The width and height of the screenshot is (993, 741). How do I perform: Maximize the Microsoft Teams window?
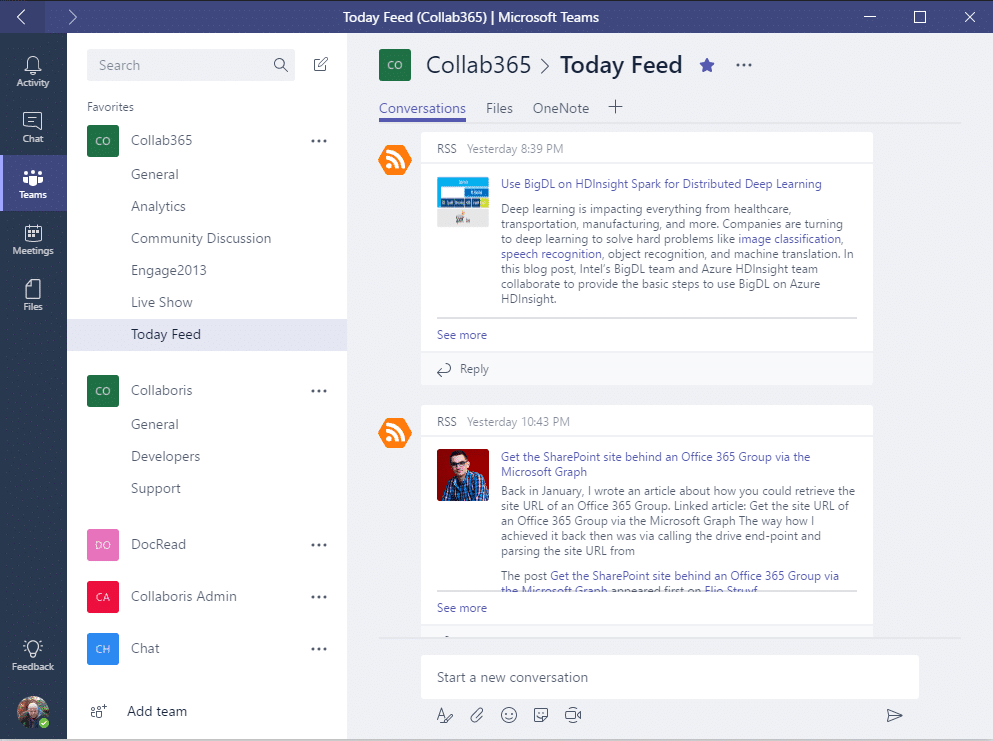point(920,17)
